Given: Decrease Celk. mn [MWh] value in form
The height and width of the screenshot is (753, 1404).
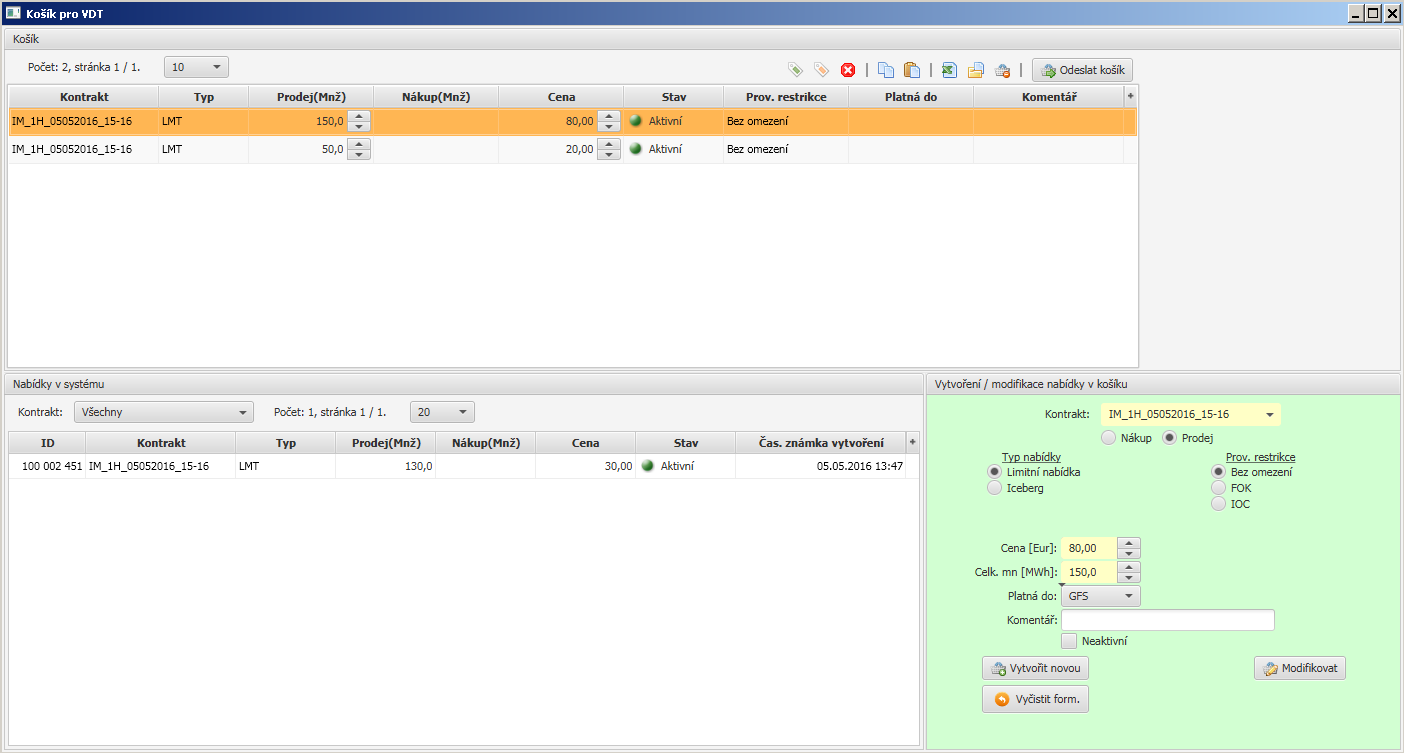Looking at the screenshot, I should (1129, 578).
